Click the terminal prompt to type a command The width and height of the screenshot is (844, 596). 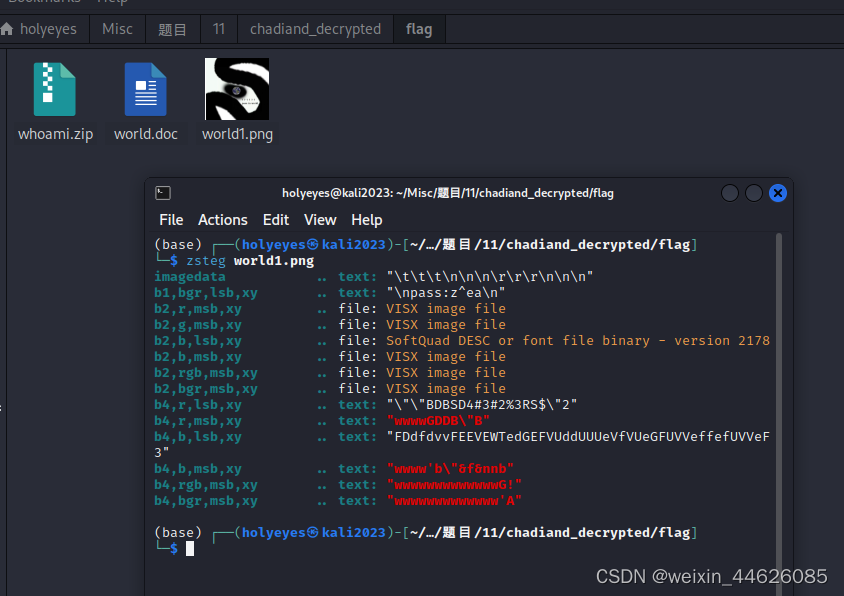190,548
